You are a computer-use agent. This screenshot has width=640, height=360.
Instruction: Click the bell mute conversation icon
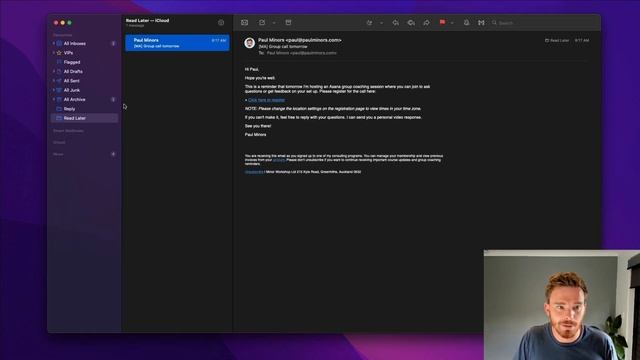[467, 23]
